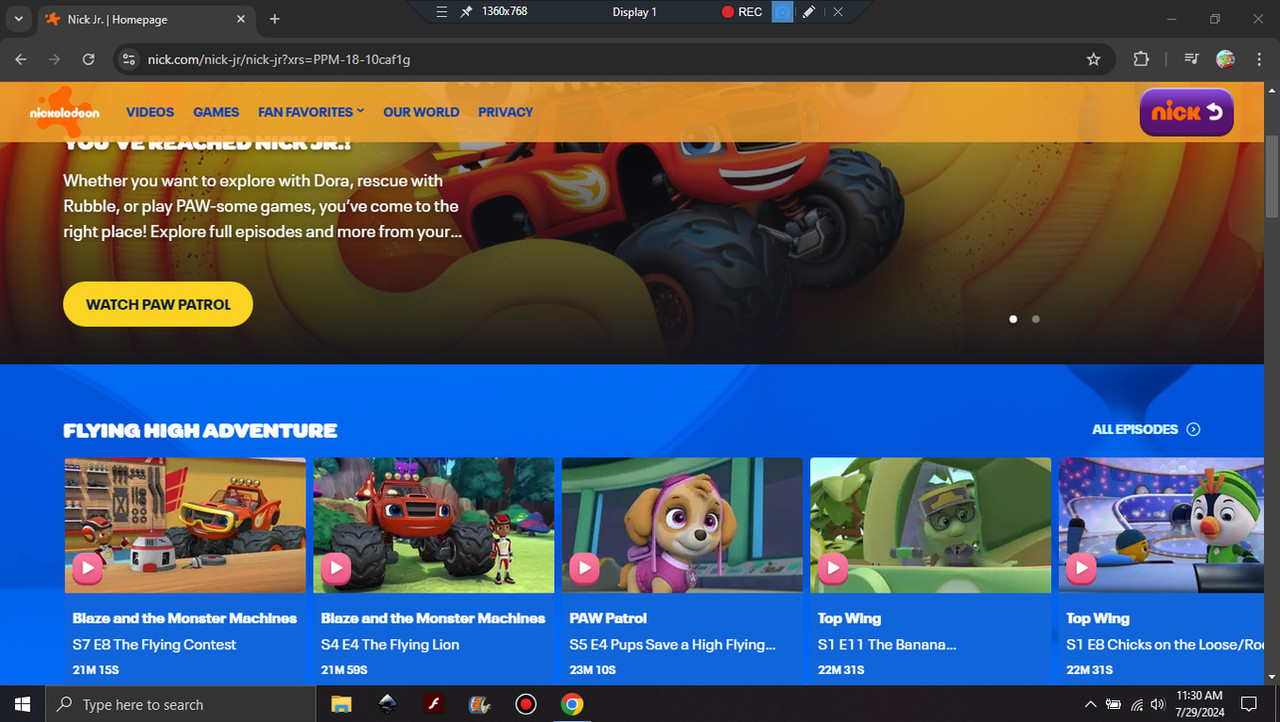Click the browser forward arrow
This screenshot has width=1280, height=722.
pos(55,59)
